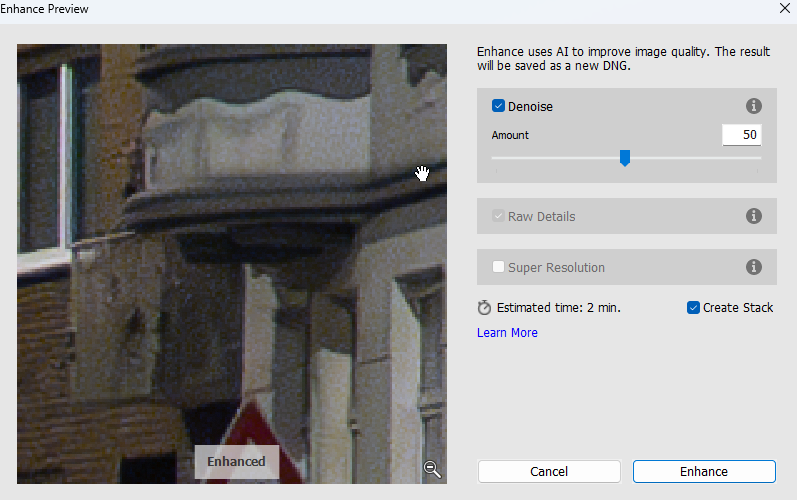The width and height of the screenshot is (797, 500).
Task: Click the Denoise label text
Action: coord(530,106)
